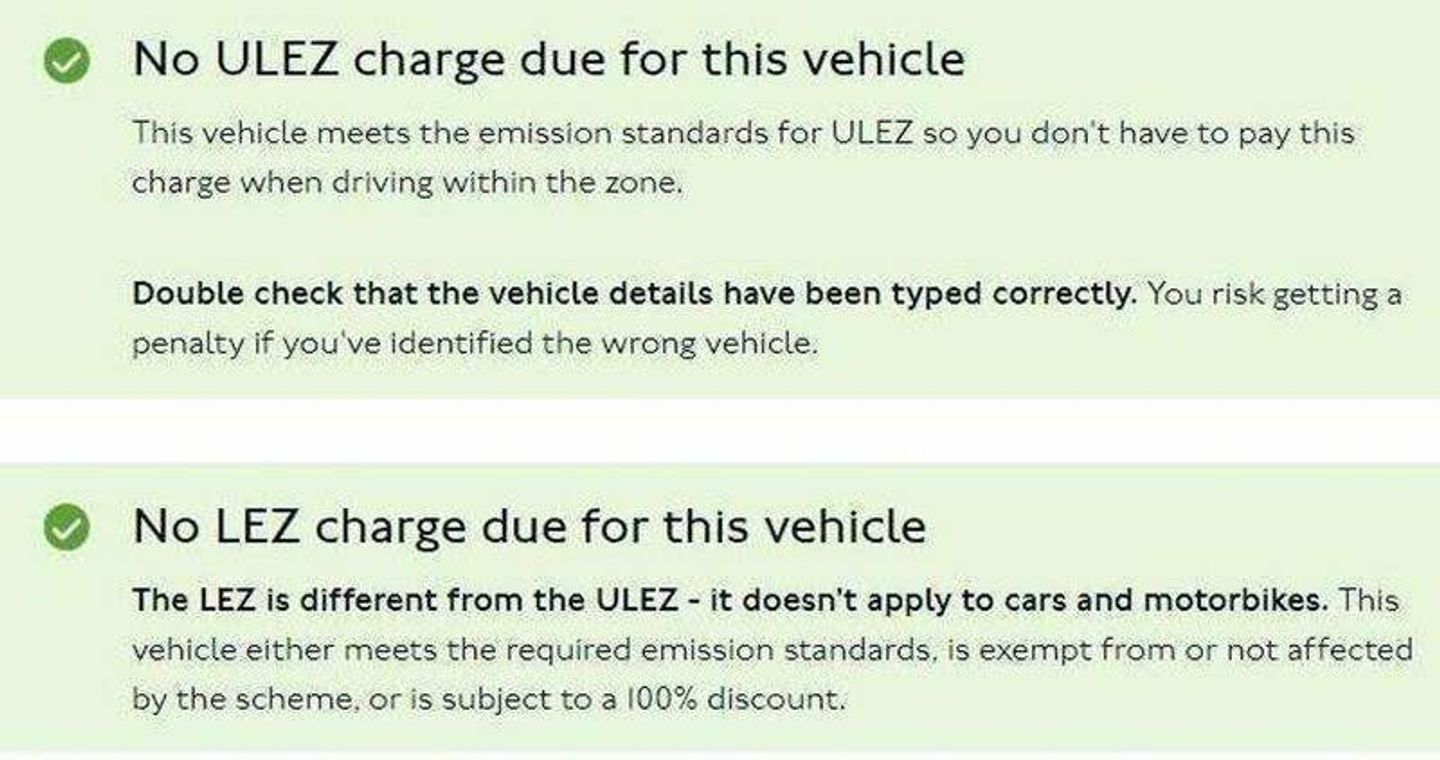Click "vehicle either meets the required emission standards" text

[x=528, y=650]
